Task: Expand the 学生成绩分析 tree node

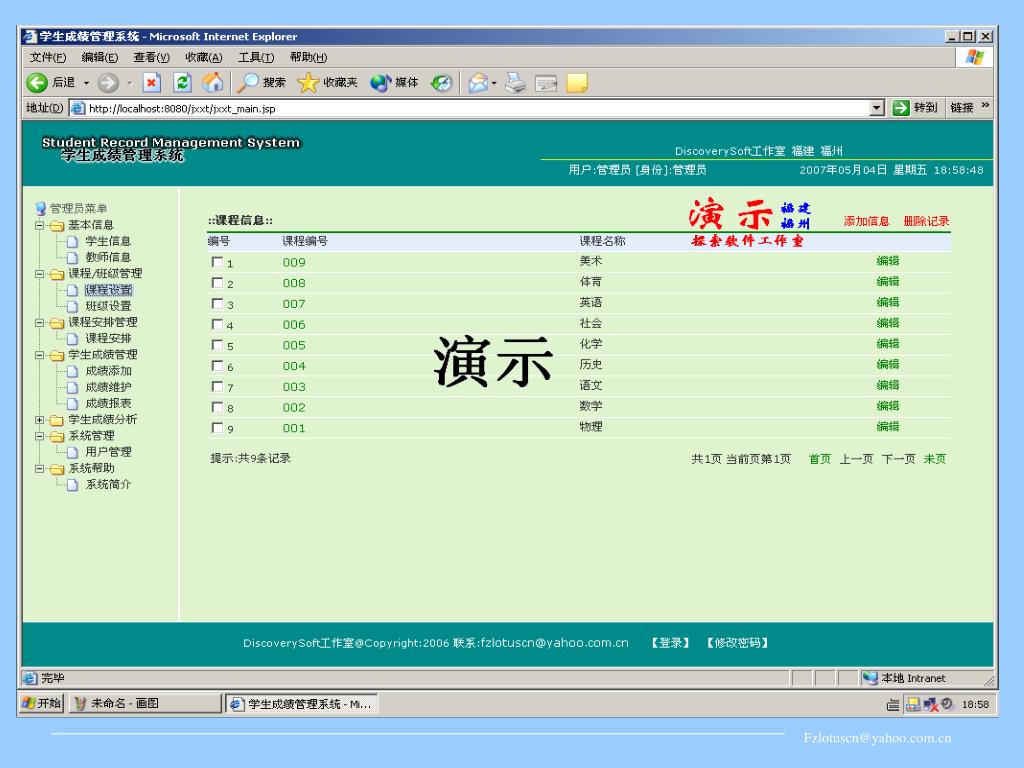Action: point(40,420)
